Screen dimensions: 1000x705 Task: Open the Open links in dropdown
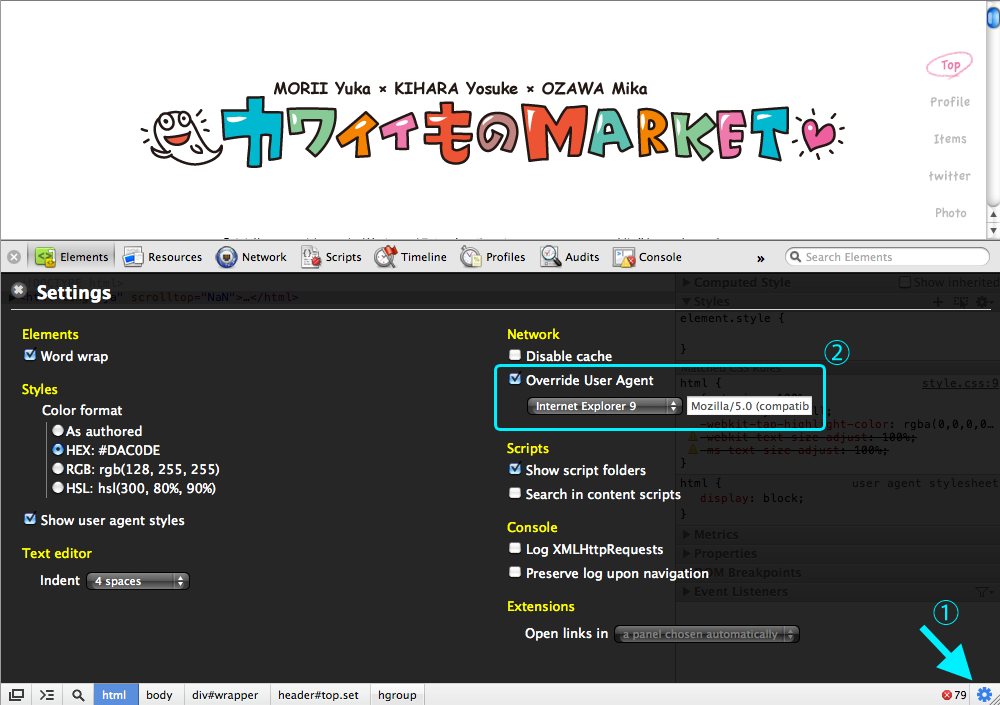click(x=706, y=634)
